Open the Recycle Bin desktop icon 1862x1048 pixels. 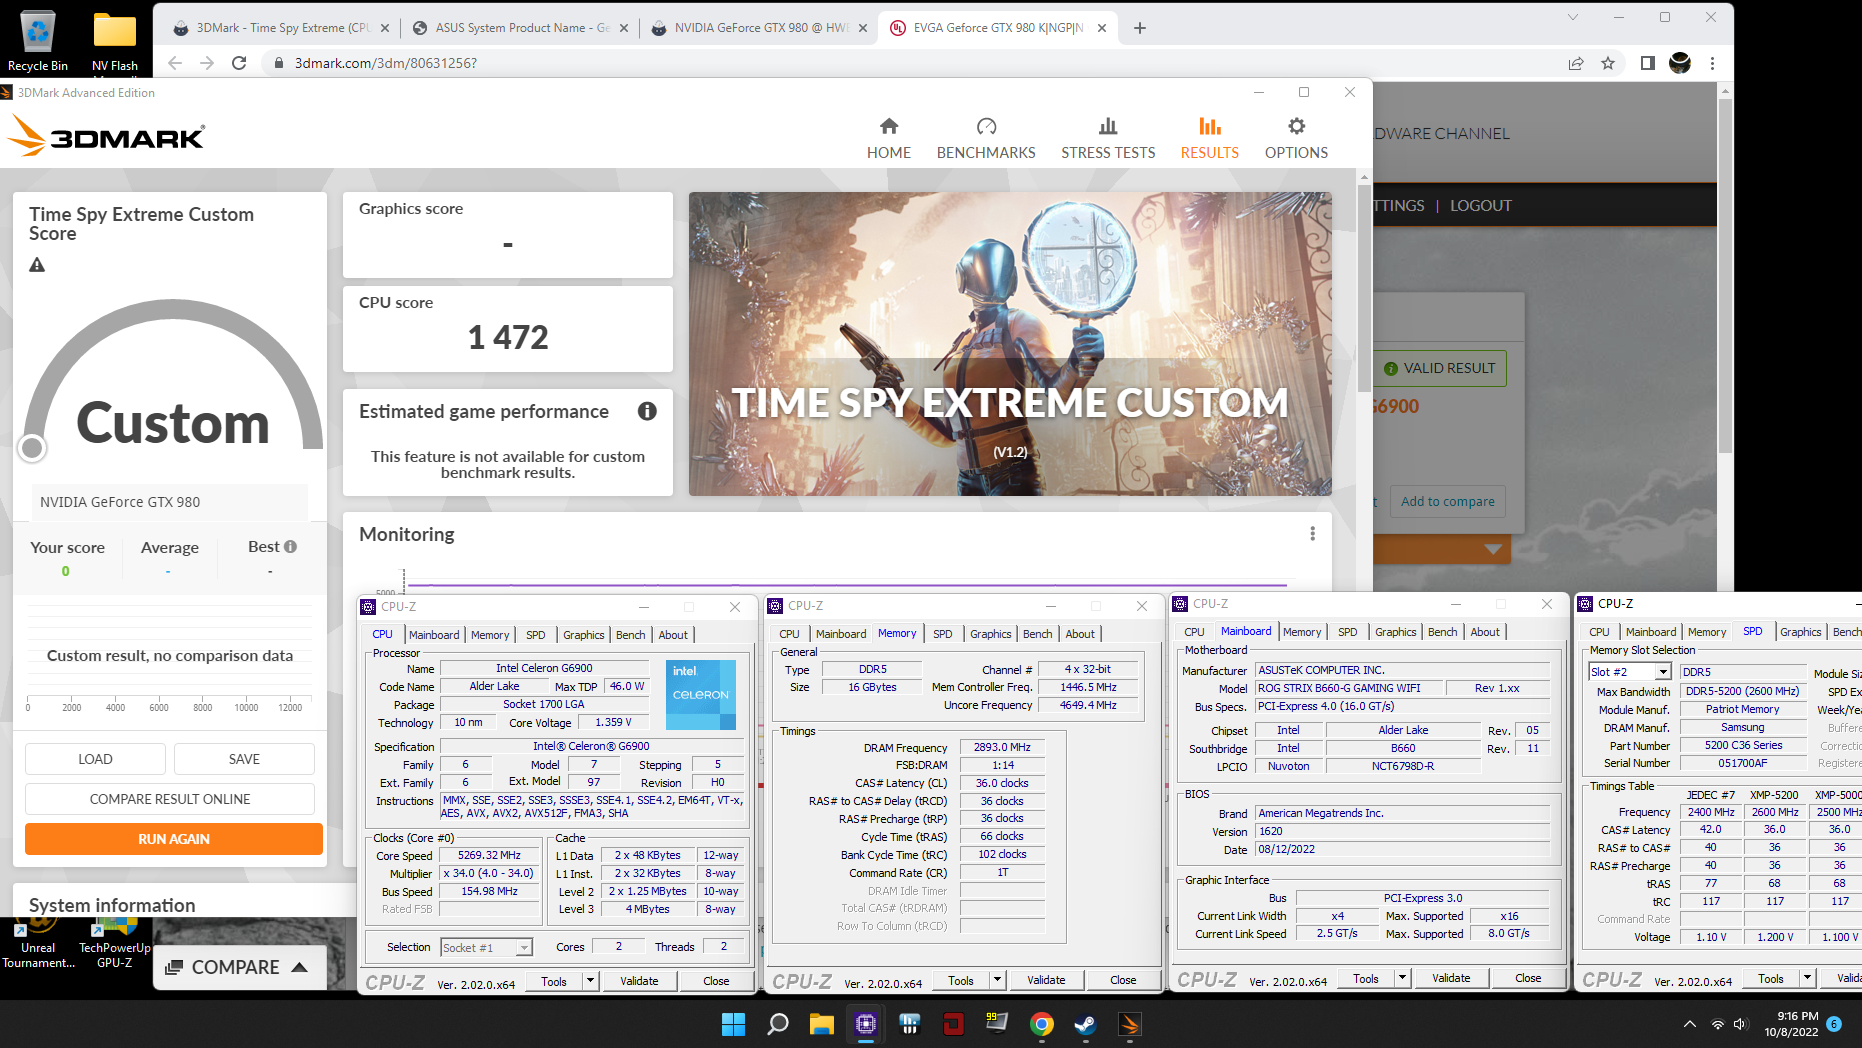38,41
